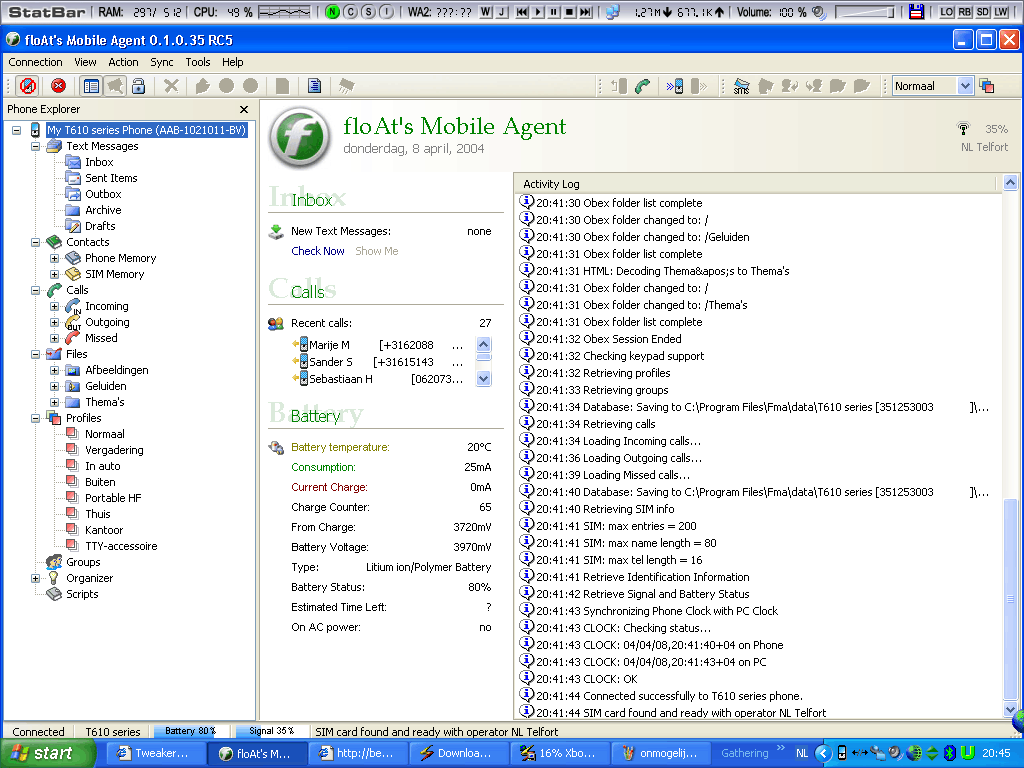Select Sebastiaan H in recent calls
The width and height of the screenshot is (1024, 768).
(379, 379)
